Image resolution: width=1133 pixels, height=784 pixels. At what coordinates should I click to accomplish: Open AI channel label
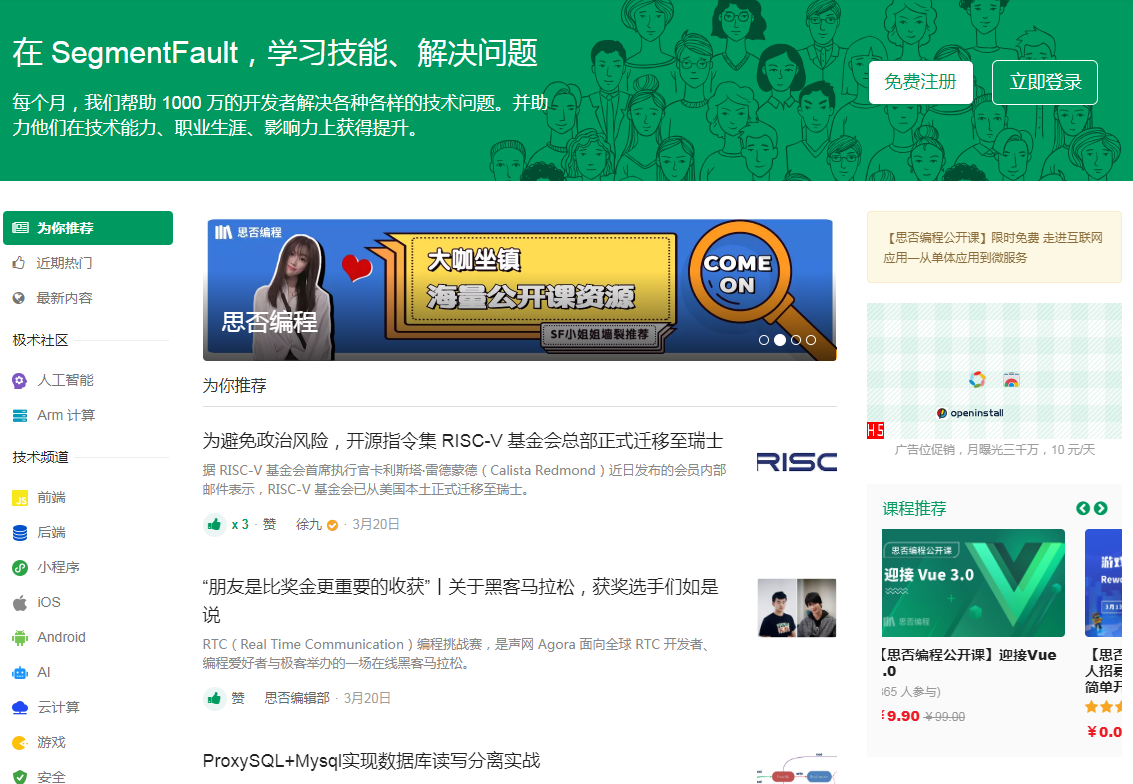click(43, 673)
